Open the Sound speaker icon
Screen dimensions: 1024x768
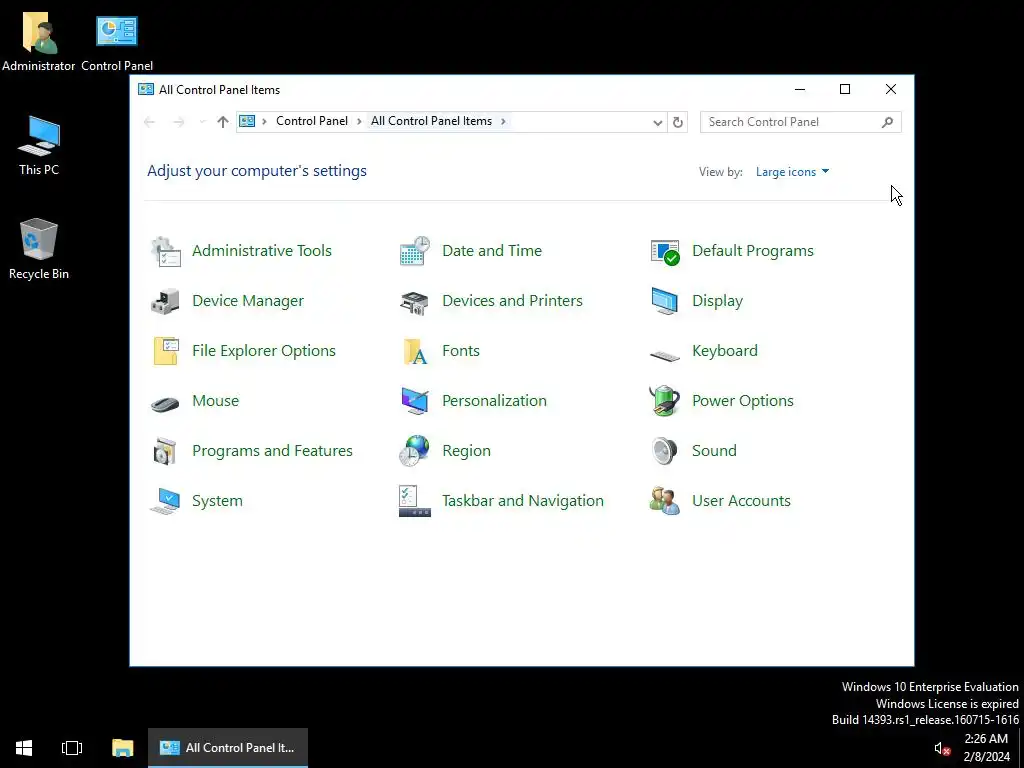pyautogui.click(x=665, y=451)
